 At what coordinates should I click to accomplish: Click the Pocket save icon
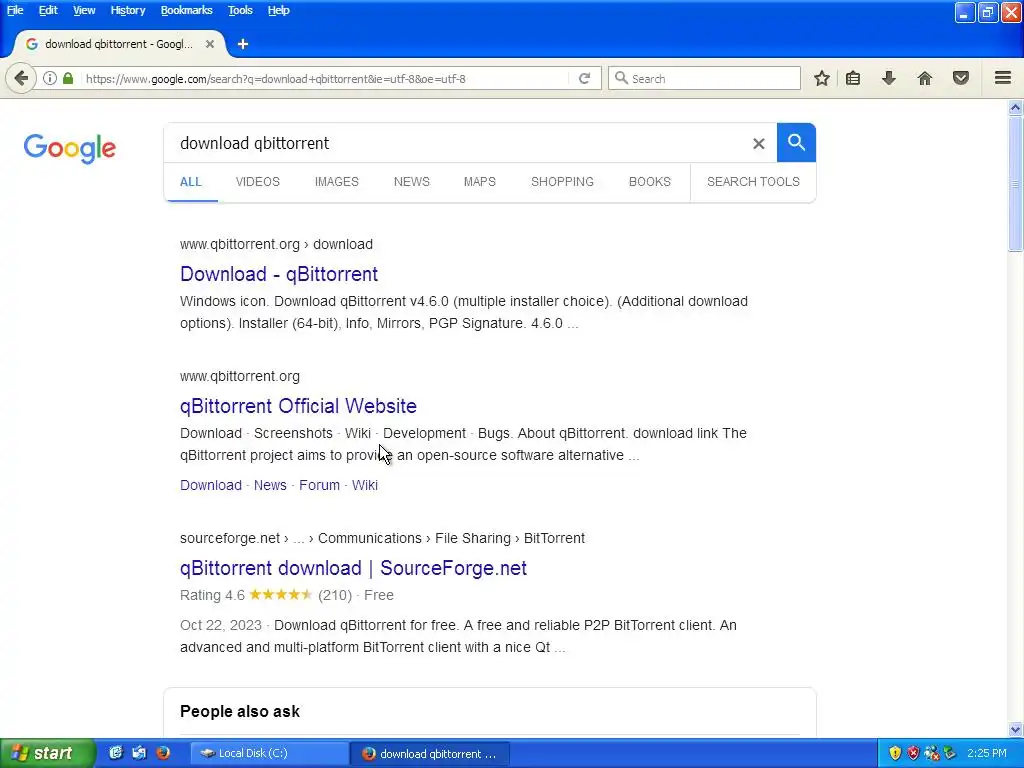point(961,78)
